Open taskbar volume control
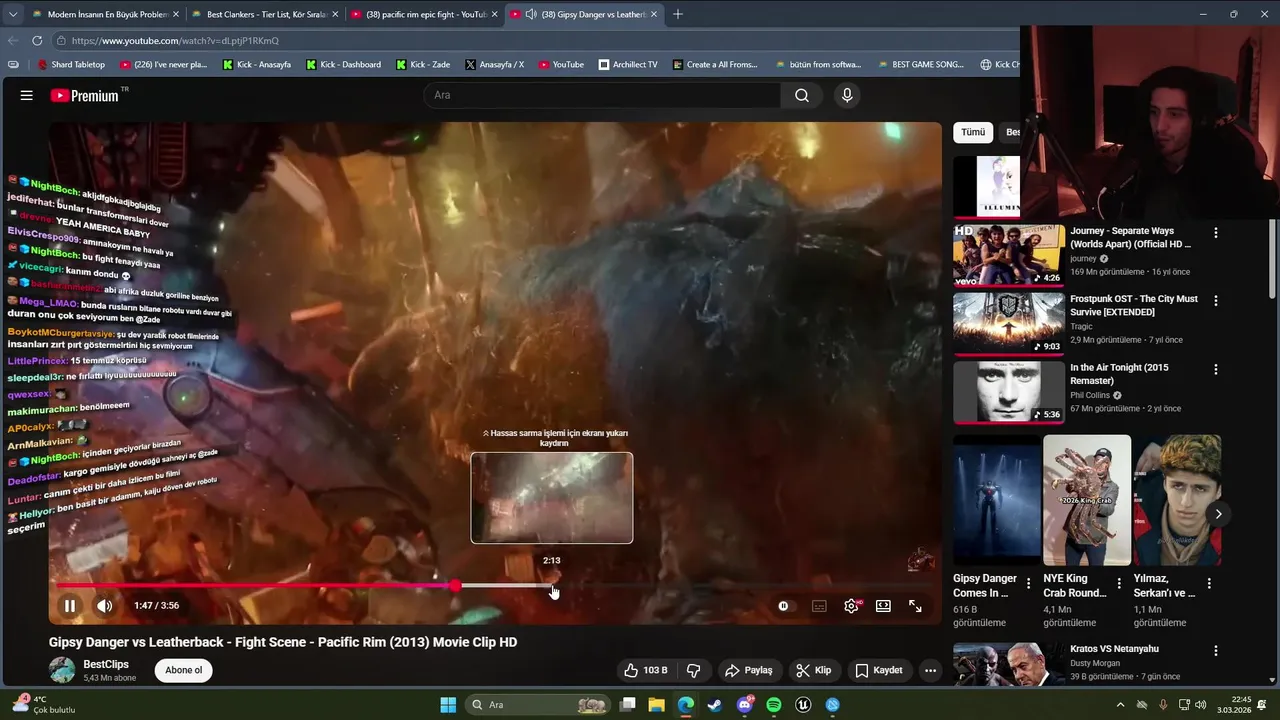The image size is (1280, 720). [1200, 705]
